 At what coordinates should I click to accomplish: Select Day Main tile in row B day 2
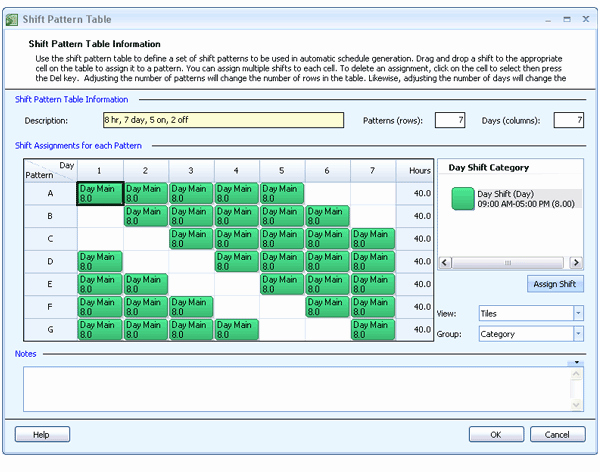click(146, 216)
